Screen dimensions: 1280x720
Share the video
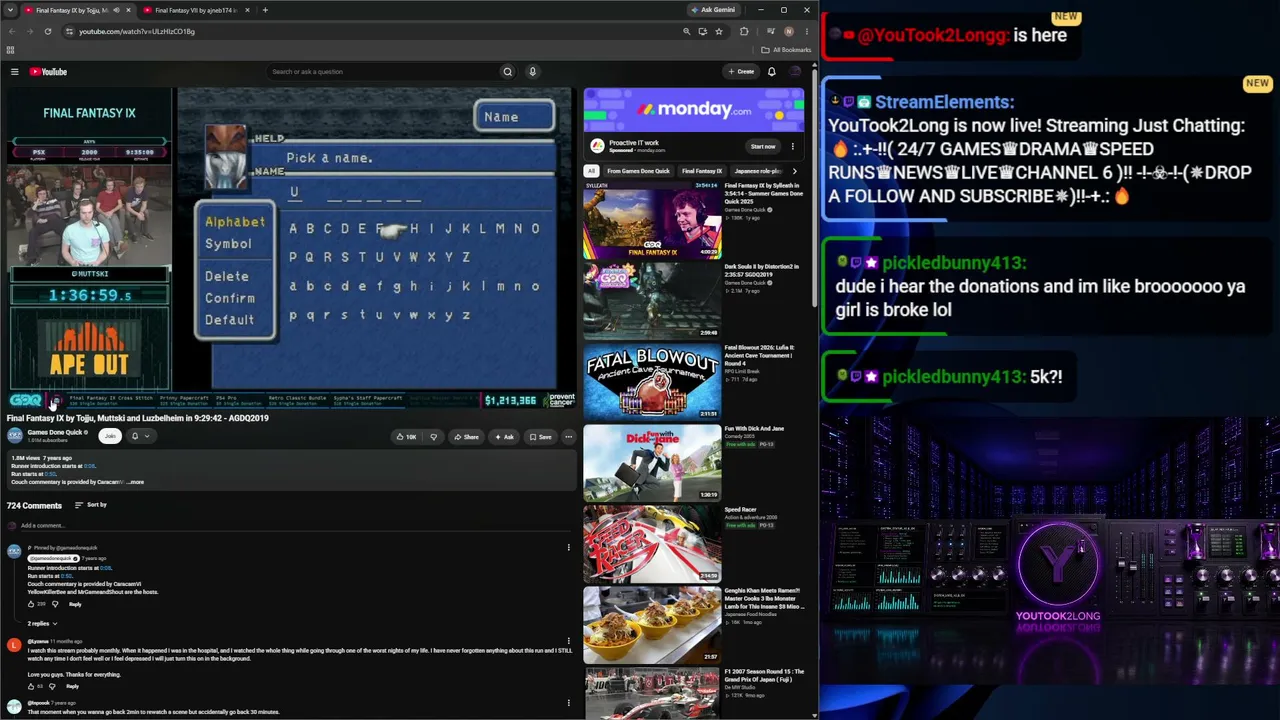466,437
